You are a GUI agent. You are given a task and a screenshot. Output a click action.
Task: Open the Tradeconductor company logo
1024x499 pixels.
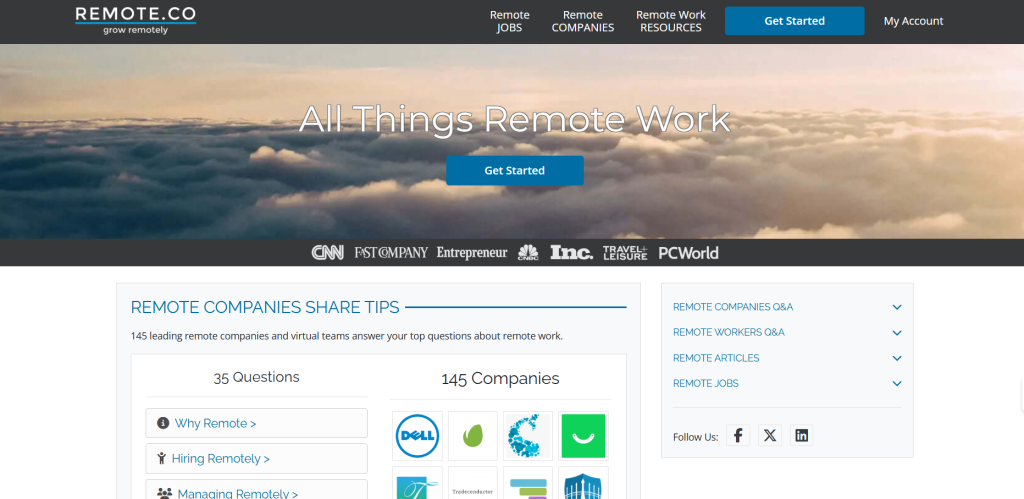473,483
